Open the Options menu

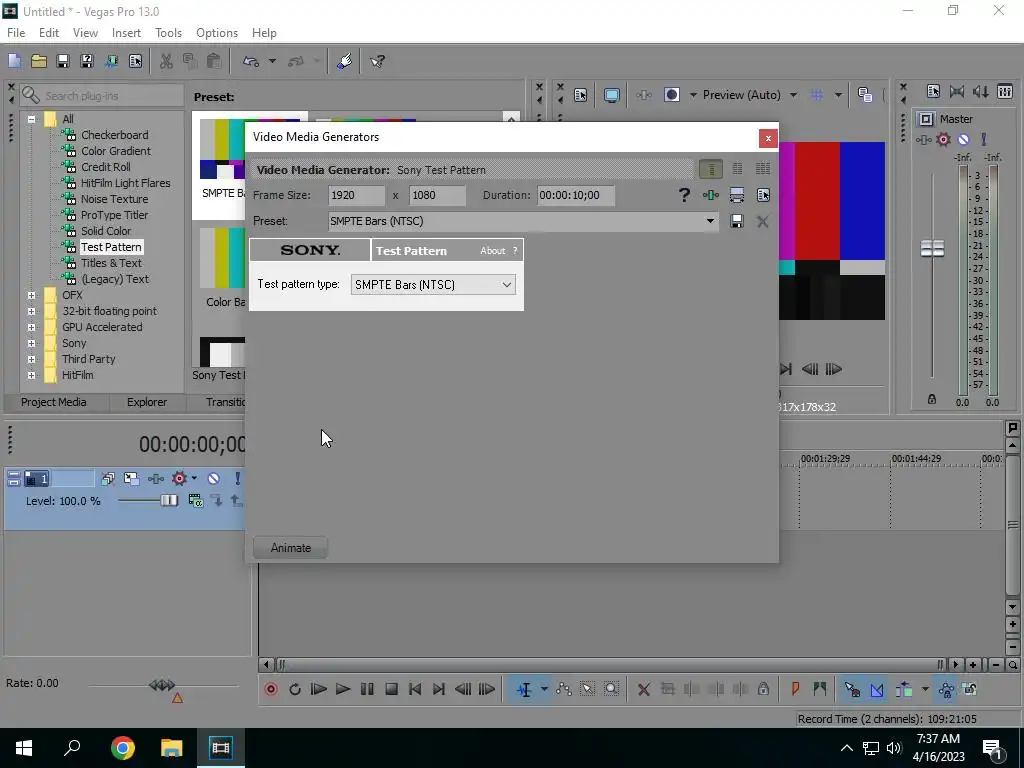[x=217, y=33]
